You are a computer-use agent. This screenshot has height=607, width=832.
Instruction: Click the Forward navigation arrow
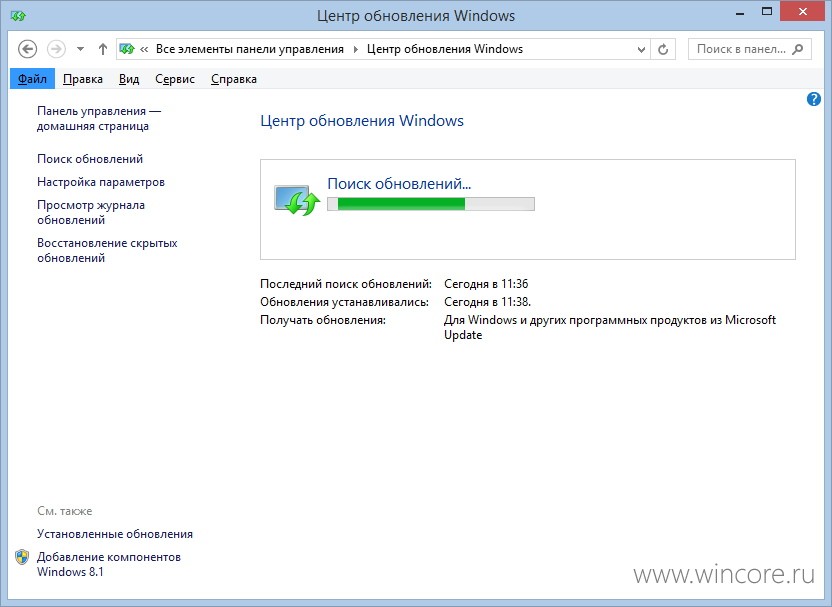(x=56, y=49)
